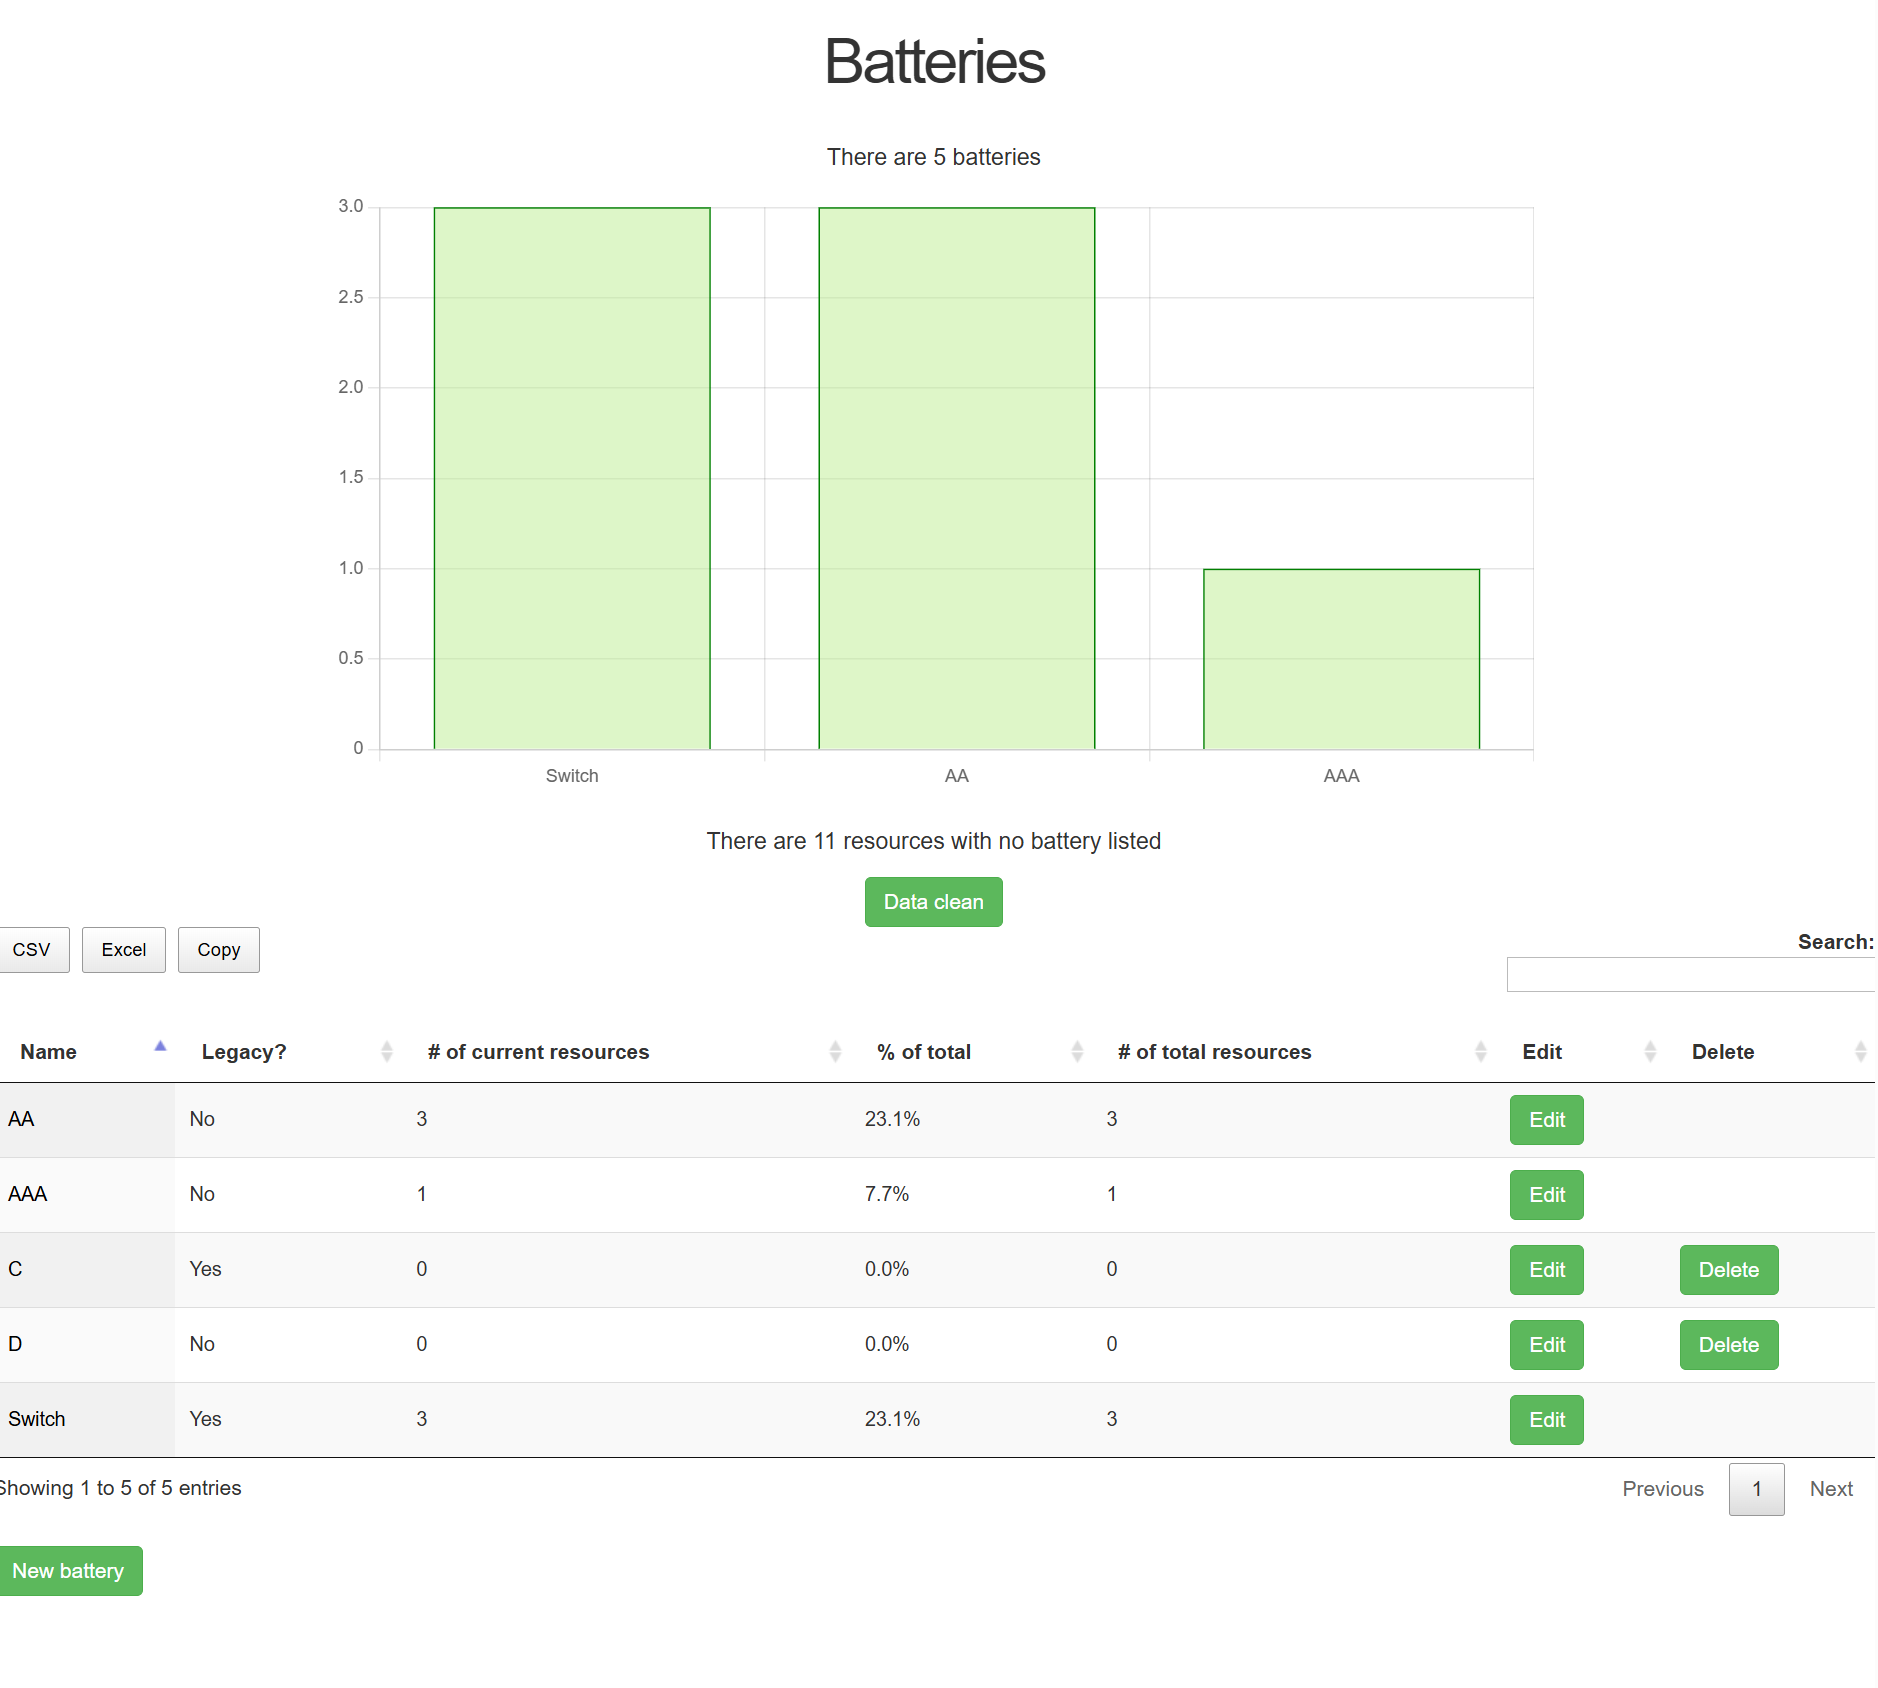Click the Delete column sort arrows
This screenshot has width=1878, height=1688.
point(1860,1052)
